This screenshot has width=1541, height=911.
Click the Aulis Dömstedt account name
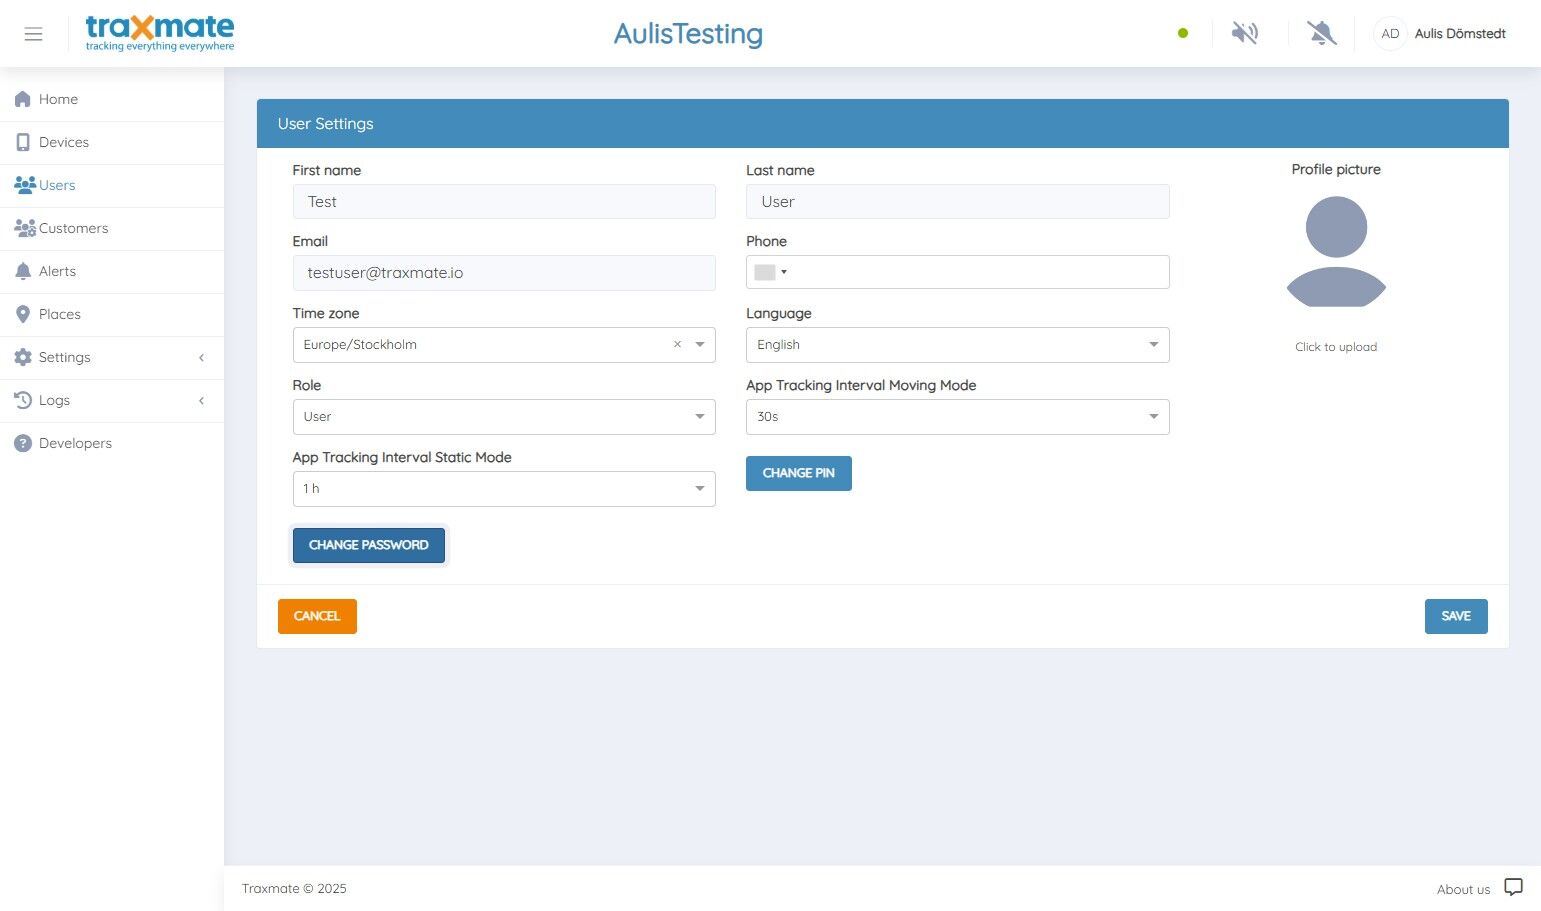tap(1460, 33)
